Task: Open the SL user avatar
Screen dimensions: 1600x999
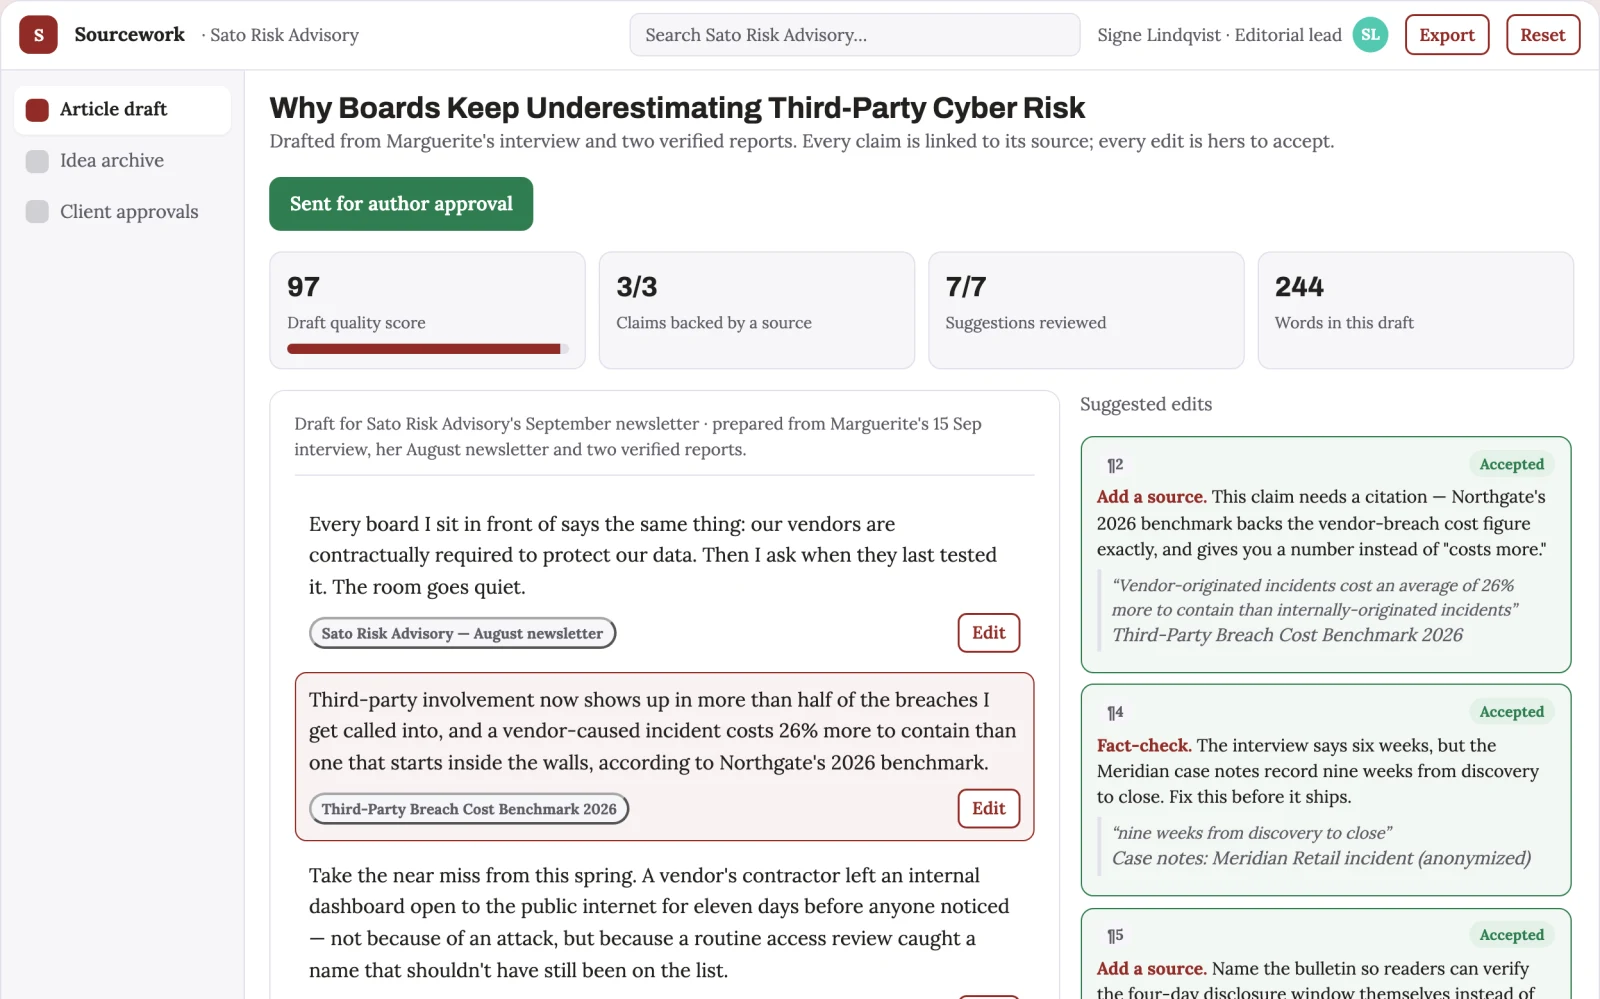Action: (x=1370, y=35)
